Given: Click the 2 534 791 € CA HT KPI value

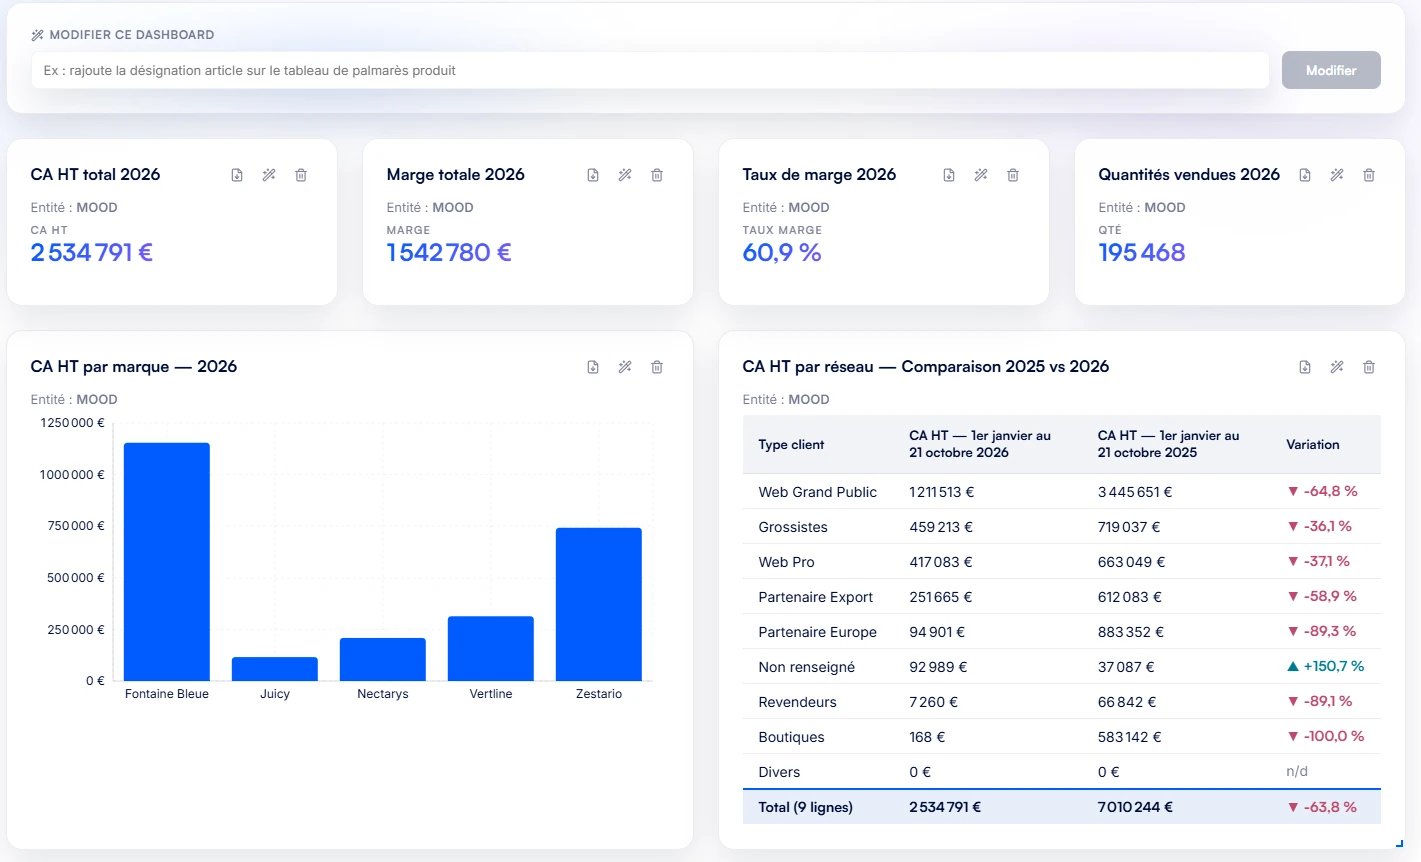Looking at the screenshot, I should (92, 252).
